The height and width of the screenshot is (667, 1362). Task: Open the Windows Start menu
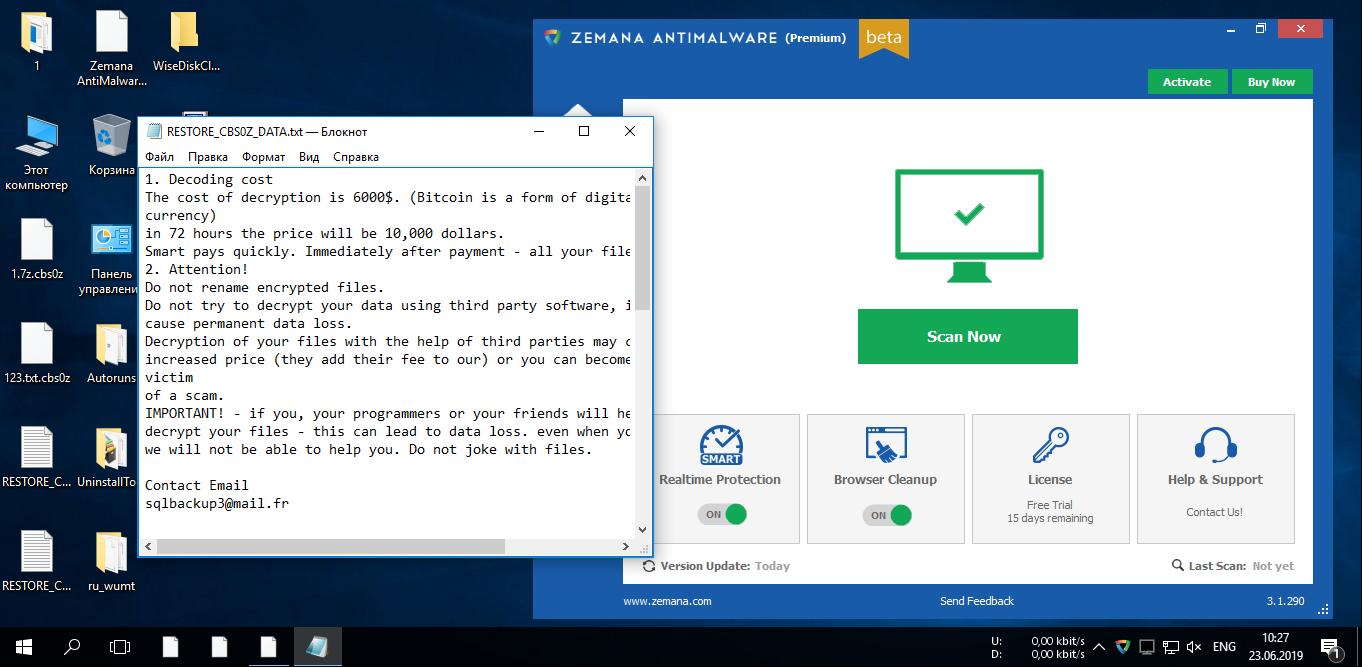(x=24, y=647)
